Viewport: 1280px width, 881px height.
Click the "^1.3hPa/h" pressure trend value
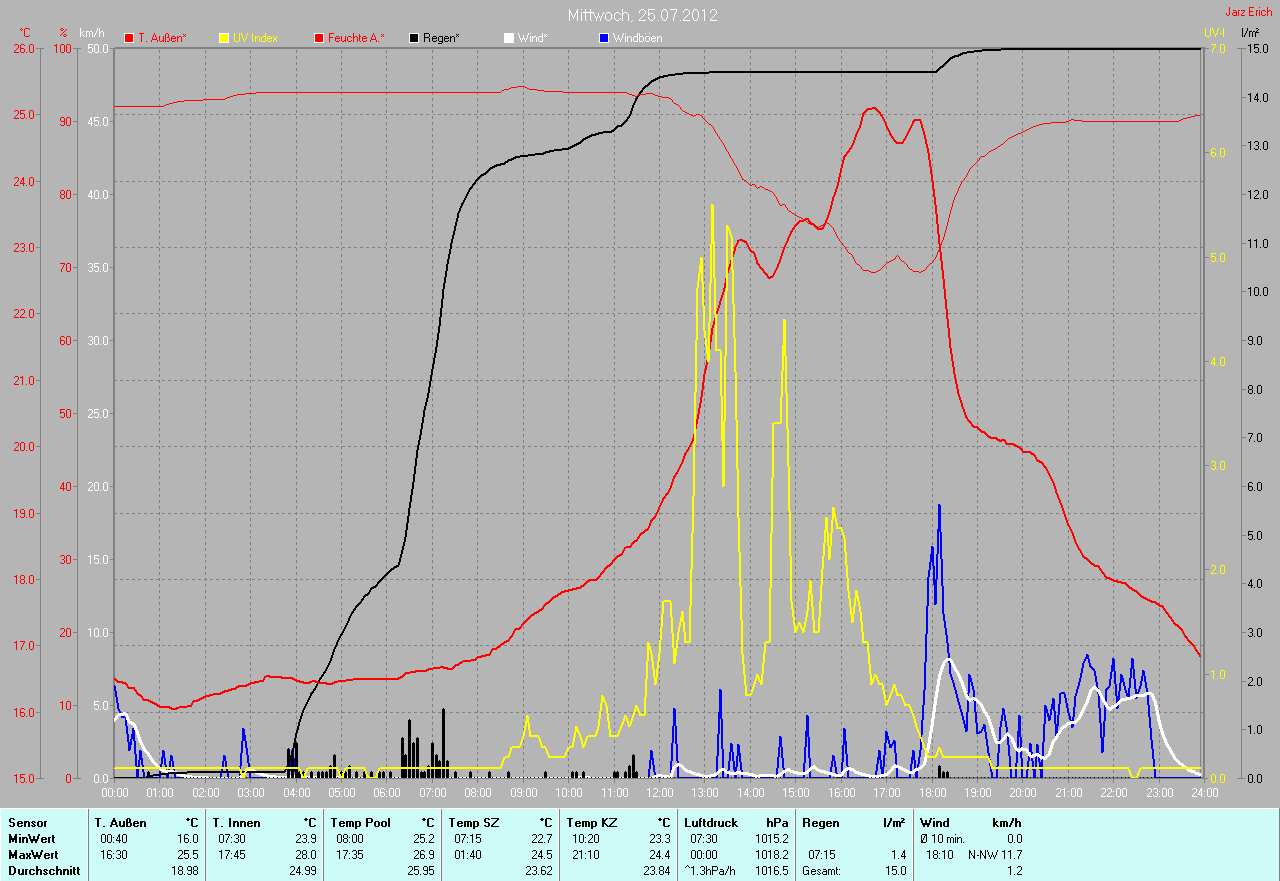[x=711, y=871]
